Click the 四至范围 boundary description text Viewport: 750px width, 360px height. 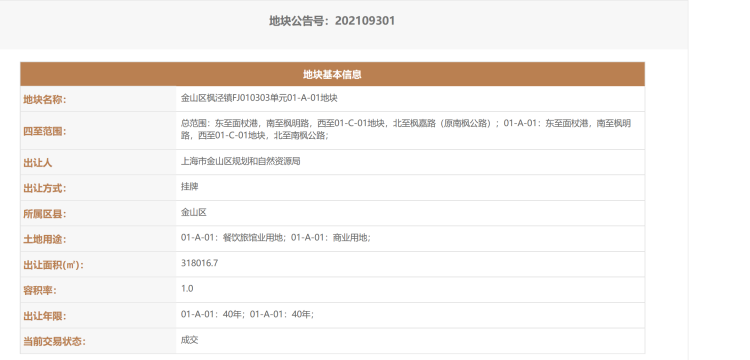(x=406, y=129)
